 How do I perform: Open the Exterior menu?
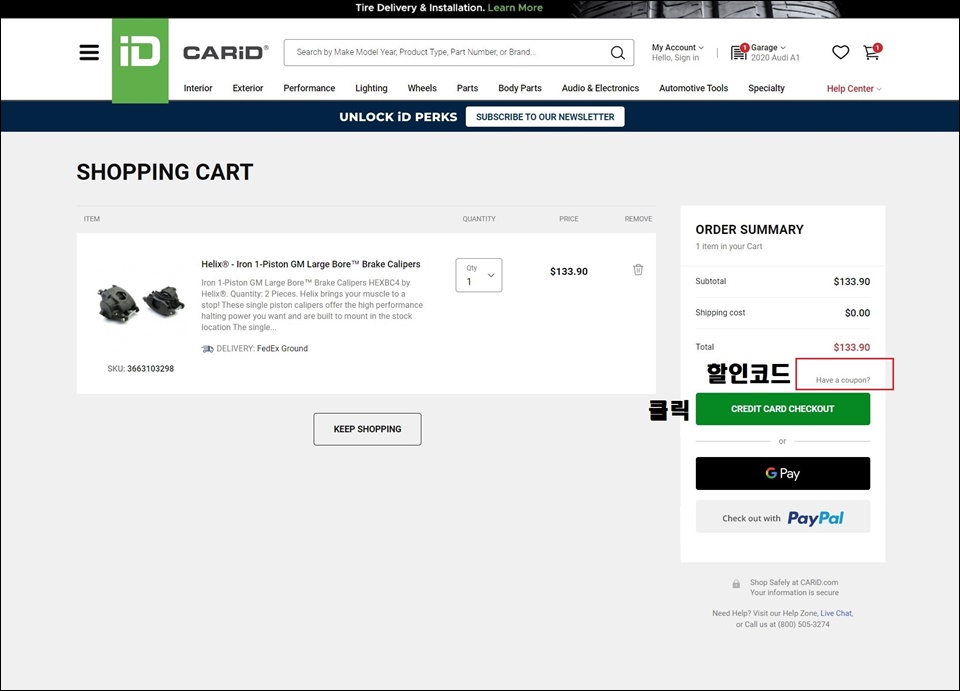pyautogui.click(x=248, y=88)
